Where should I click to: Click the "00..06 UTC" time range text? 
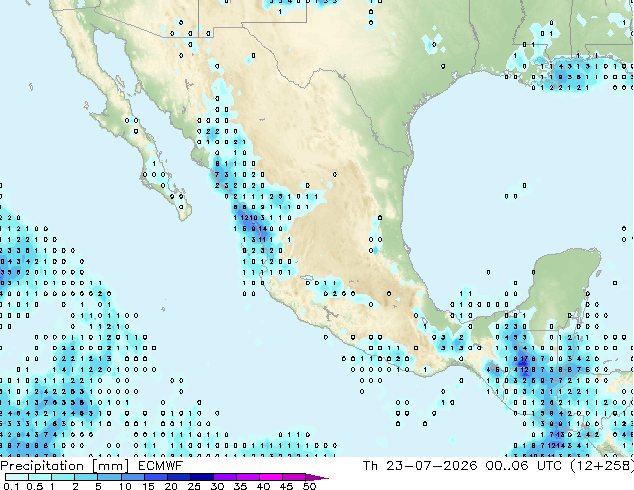click(x=524, y=466)
